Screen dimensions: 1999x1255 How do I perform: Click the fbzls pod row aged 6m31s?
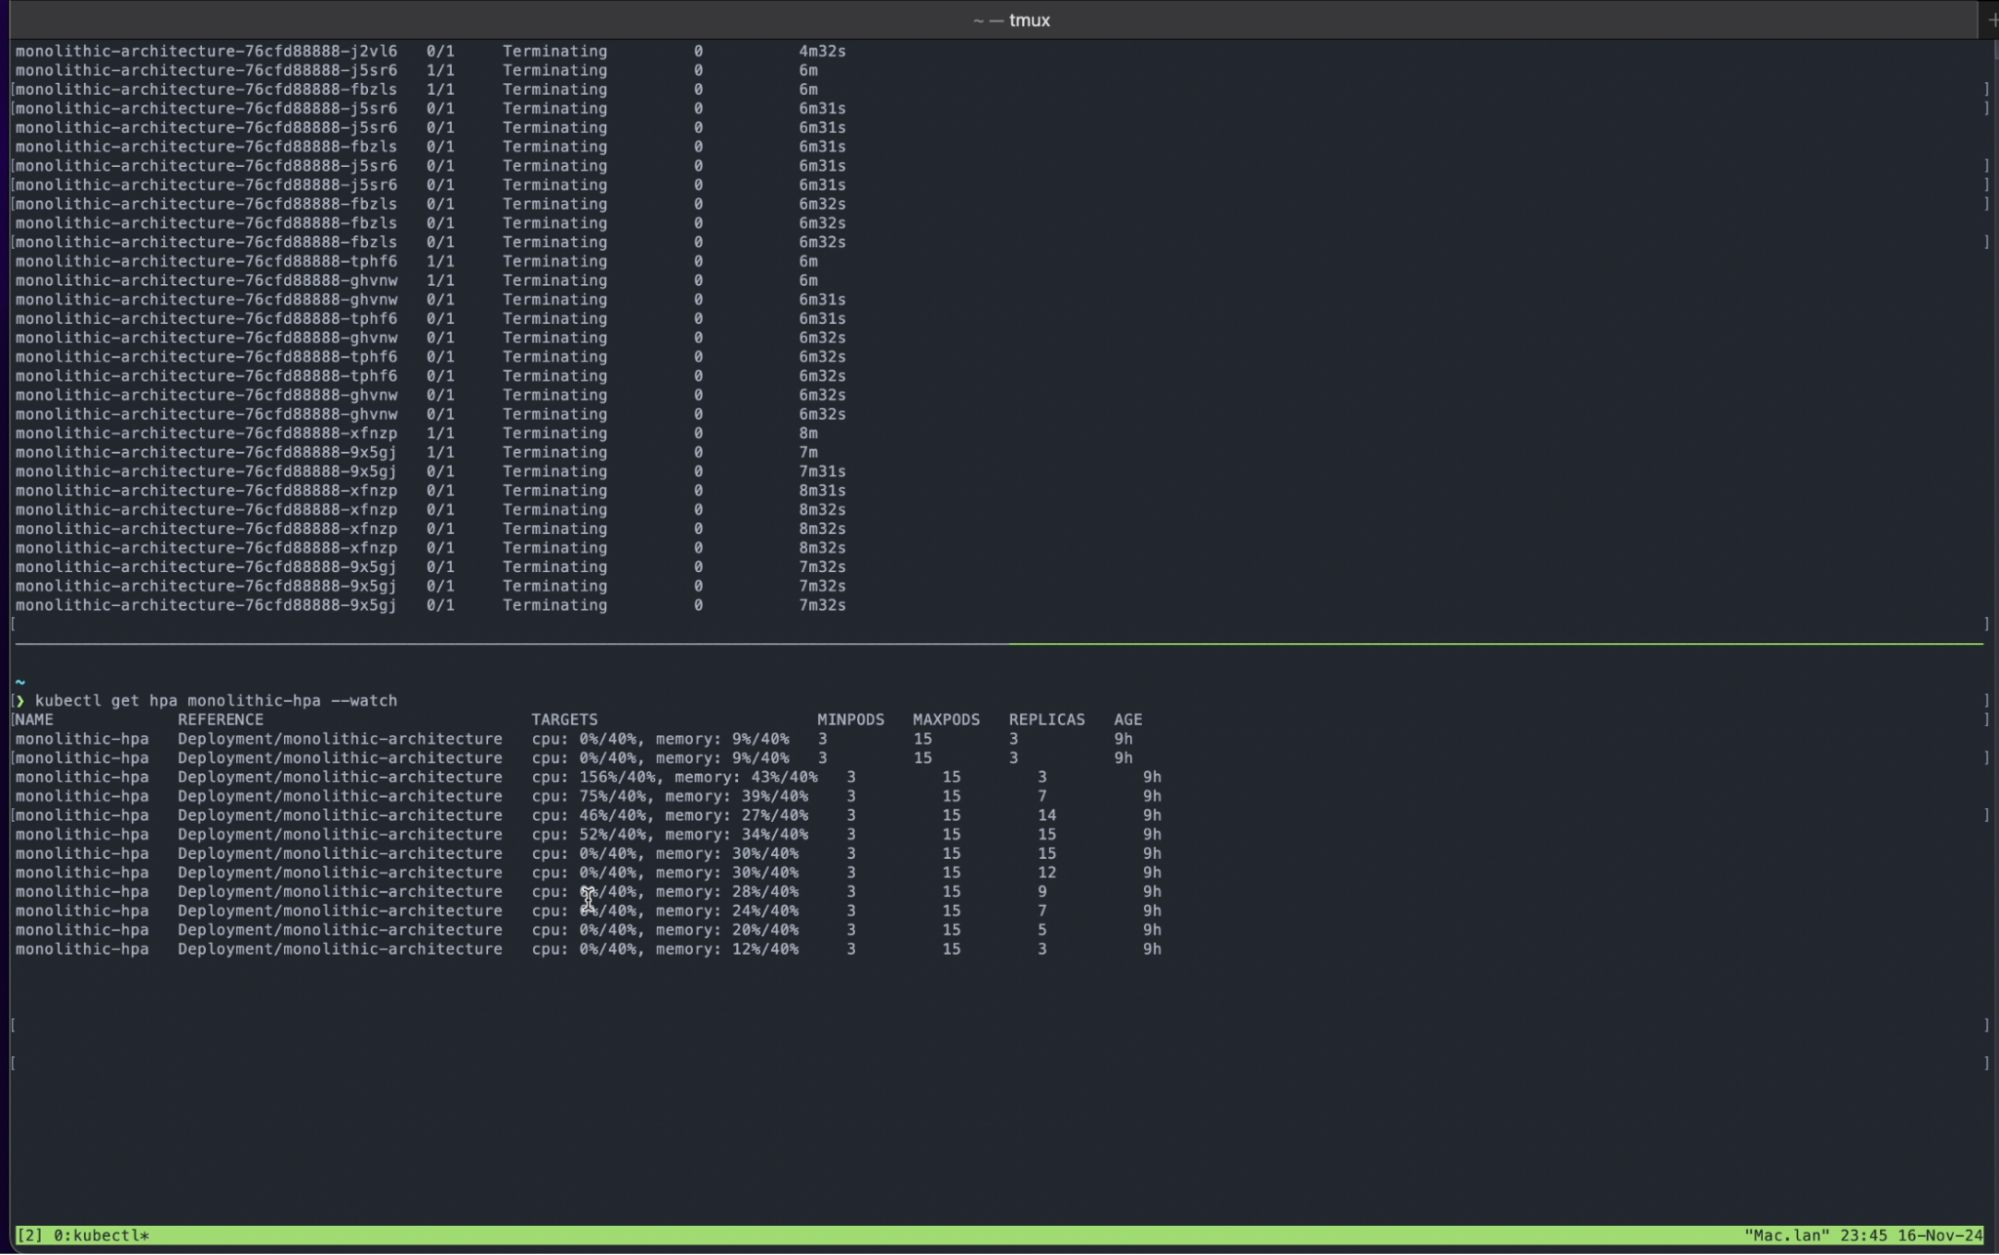pyautogui.click(x=430, y=146)
